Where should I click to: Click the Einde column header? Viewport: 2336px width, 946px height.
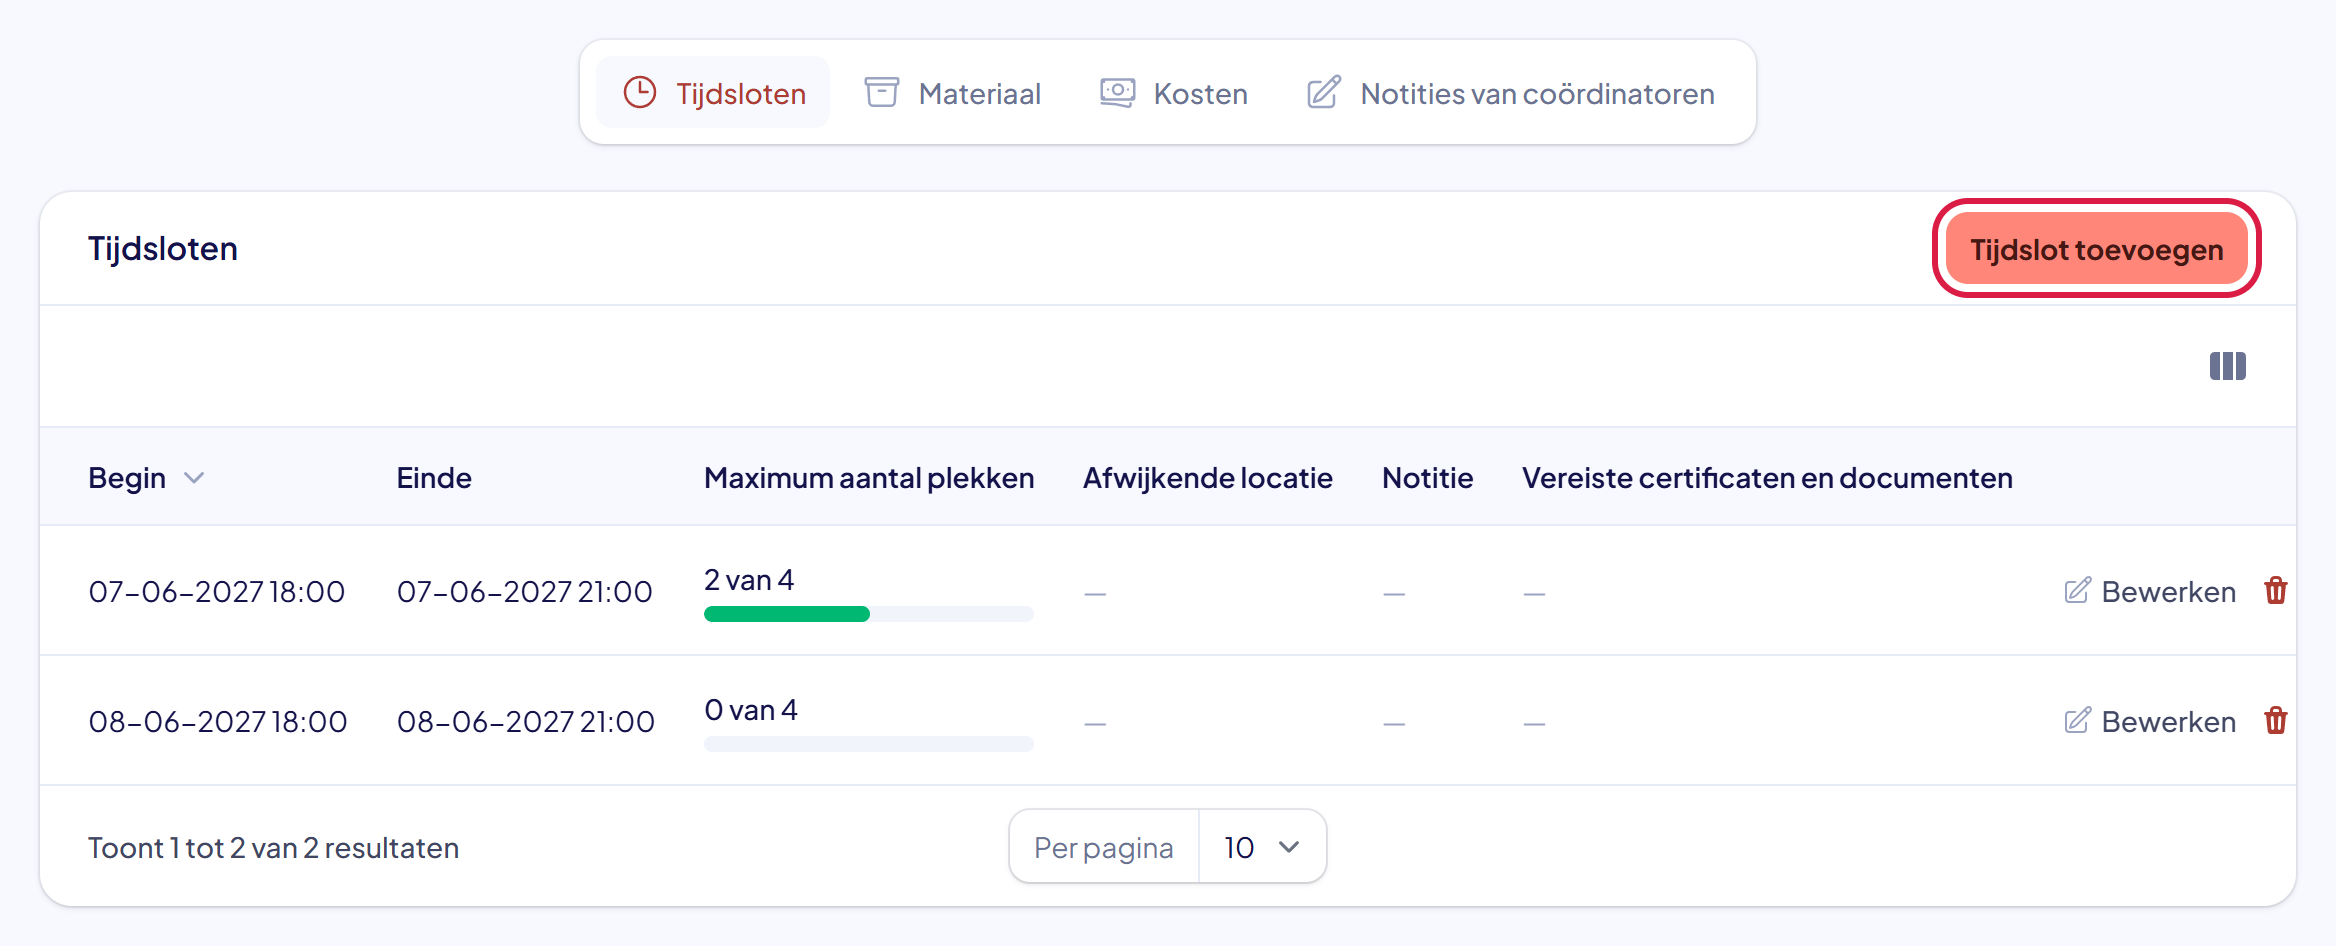tap(434, 478)
